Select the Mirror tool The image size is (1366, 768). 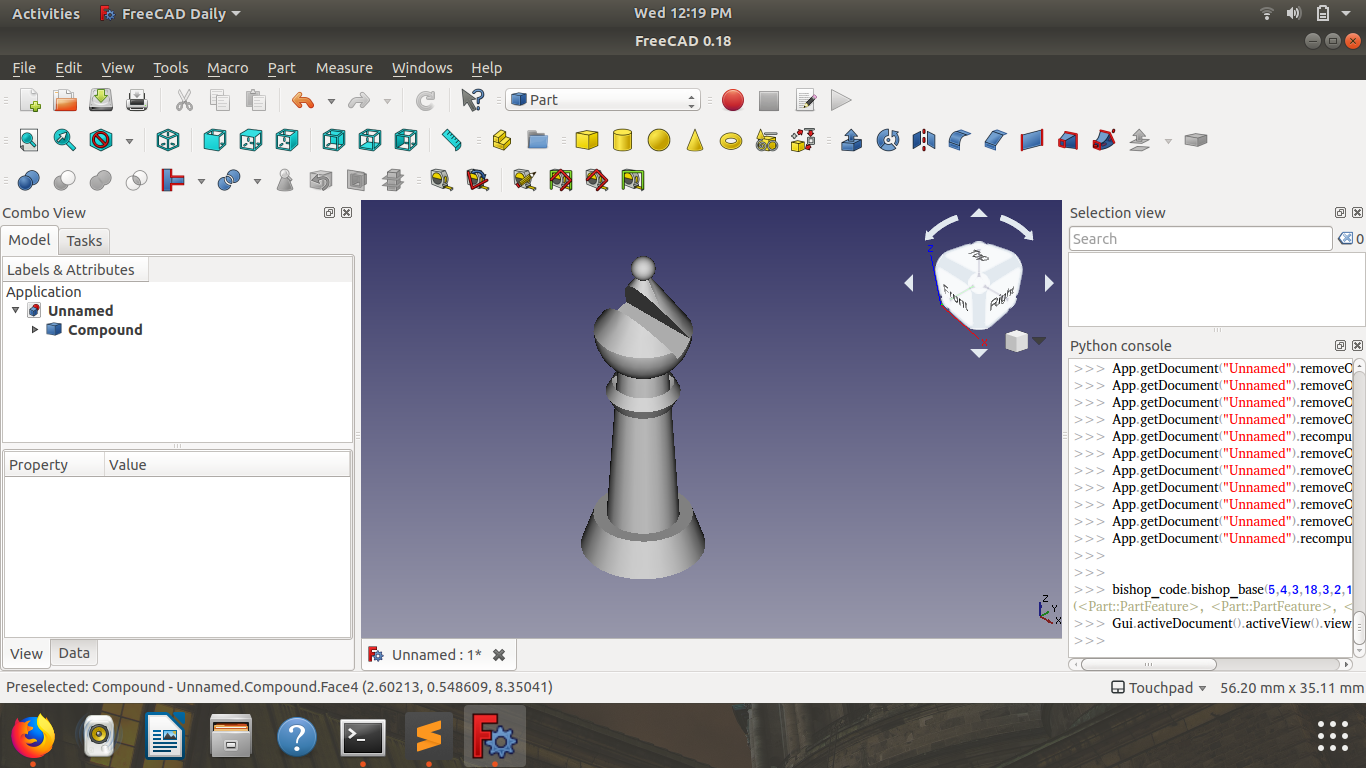coord(924,140)
